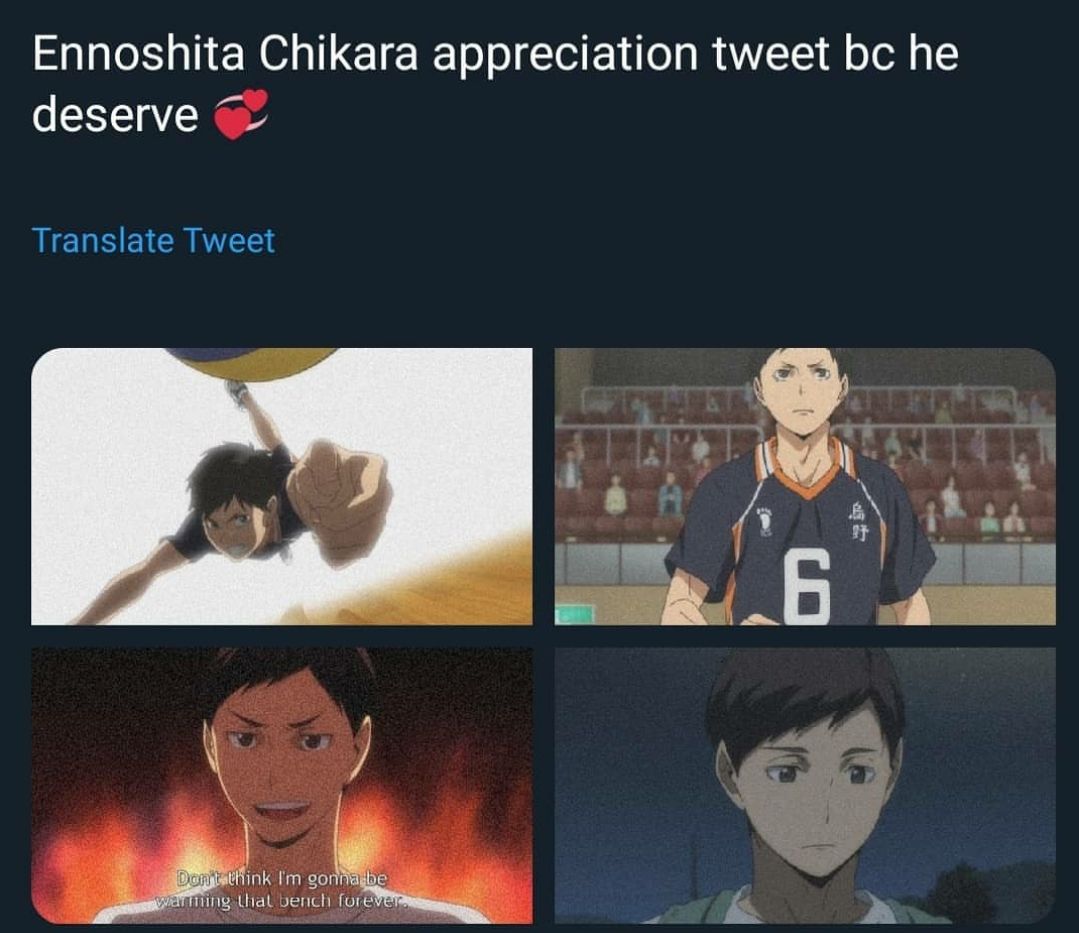The height and width of the screenshot is (933, 1079).
Task: Click the outstretched fist in first image
Action: (339, 502)
